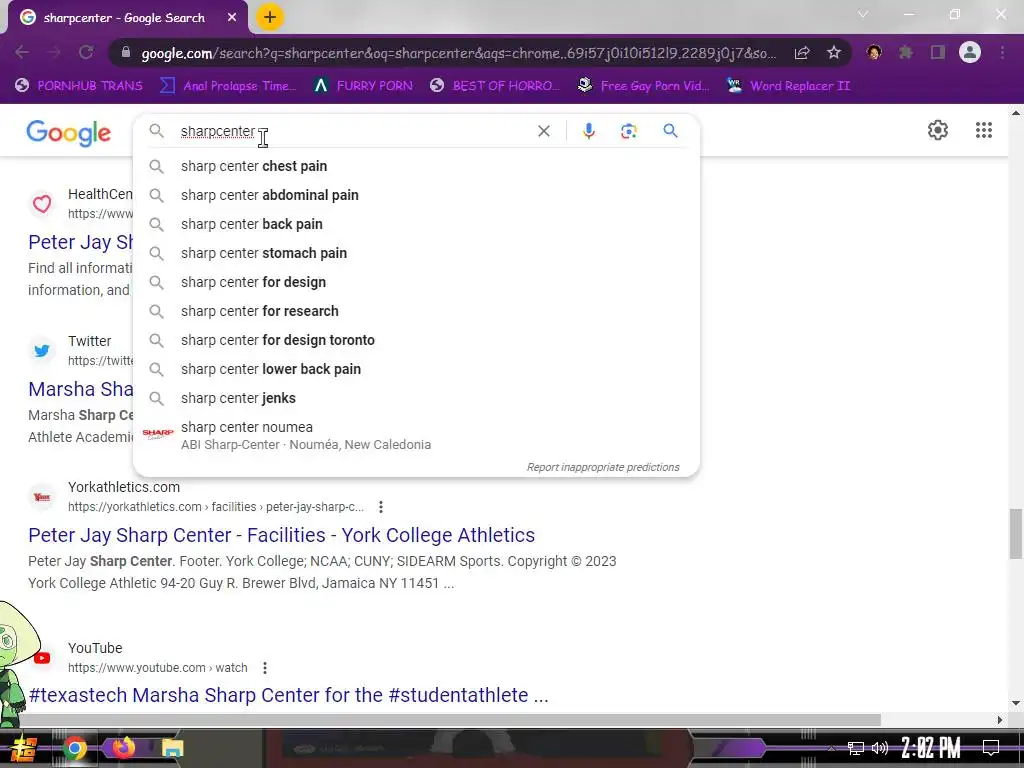This screenshot has width=1024, height=768.
Task: Start voice search with the microphone
Action: 588,131
